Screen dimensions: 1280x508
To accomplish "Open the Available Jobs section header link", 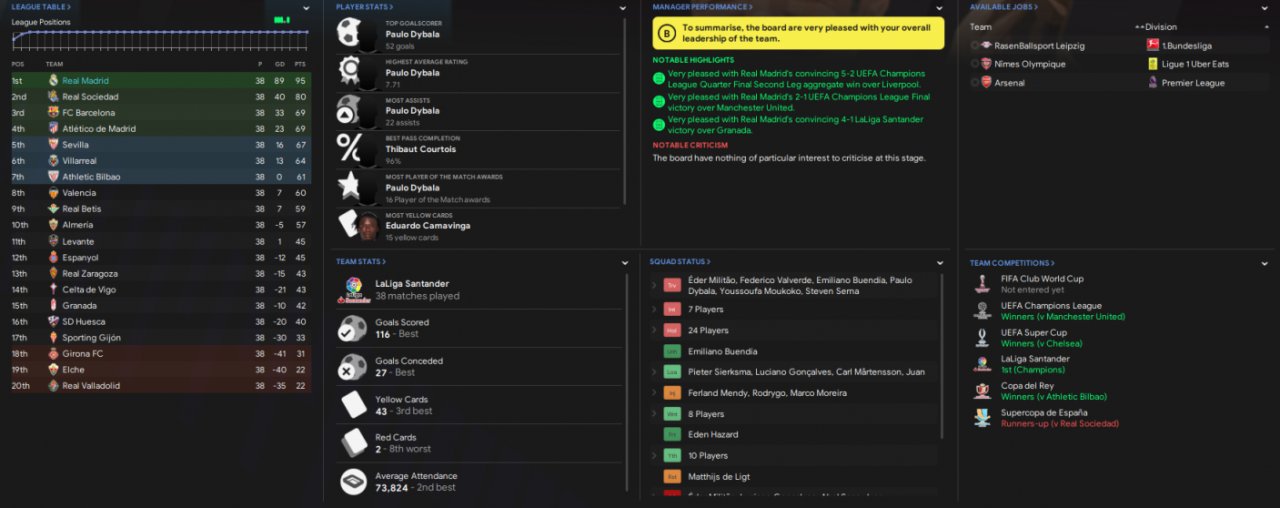I will [1004, 7].
